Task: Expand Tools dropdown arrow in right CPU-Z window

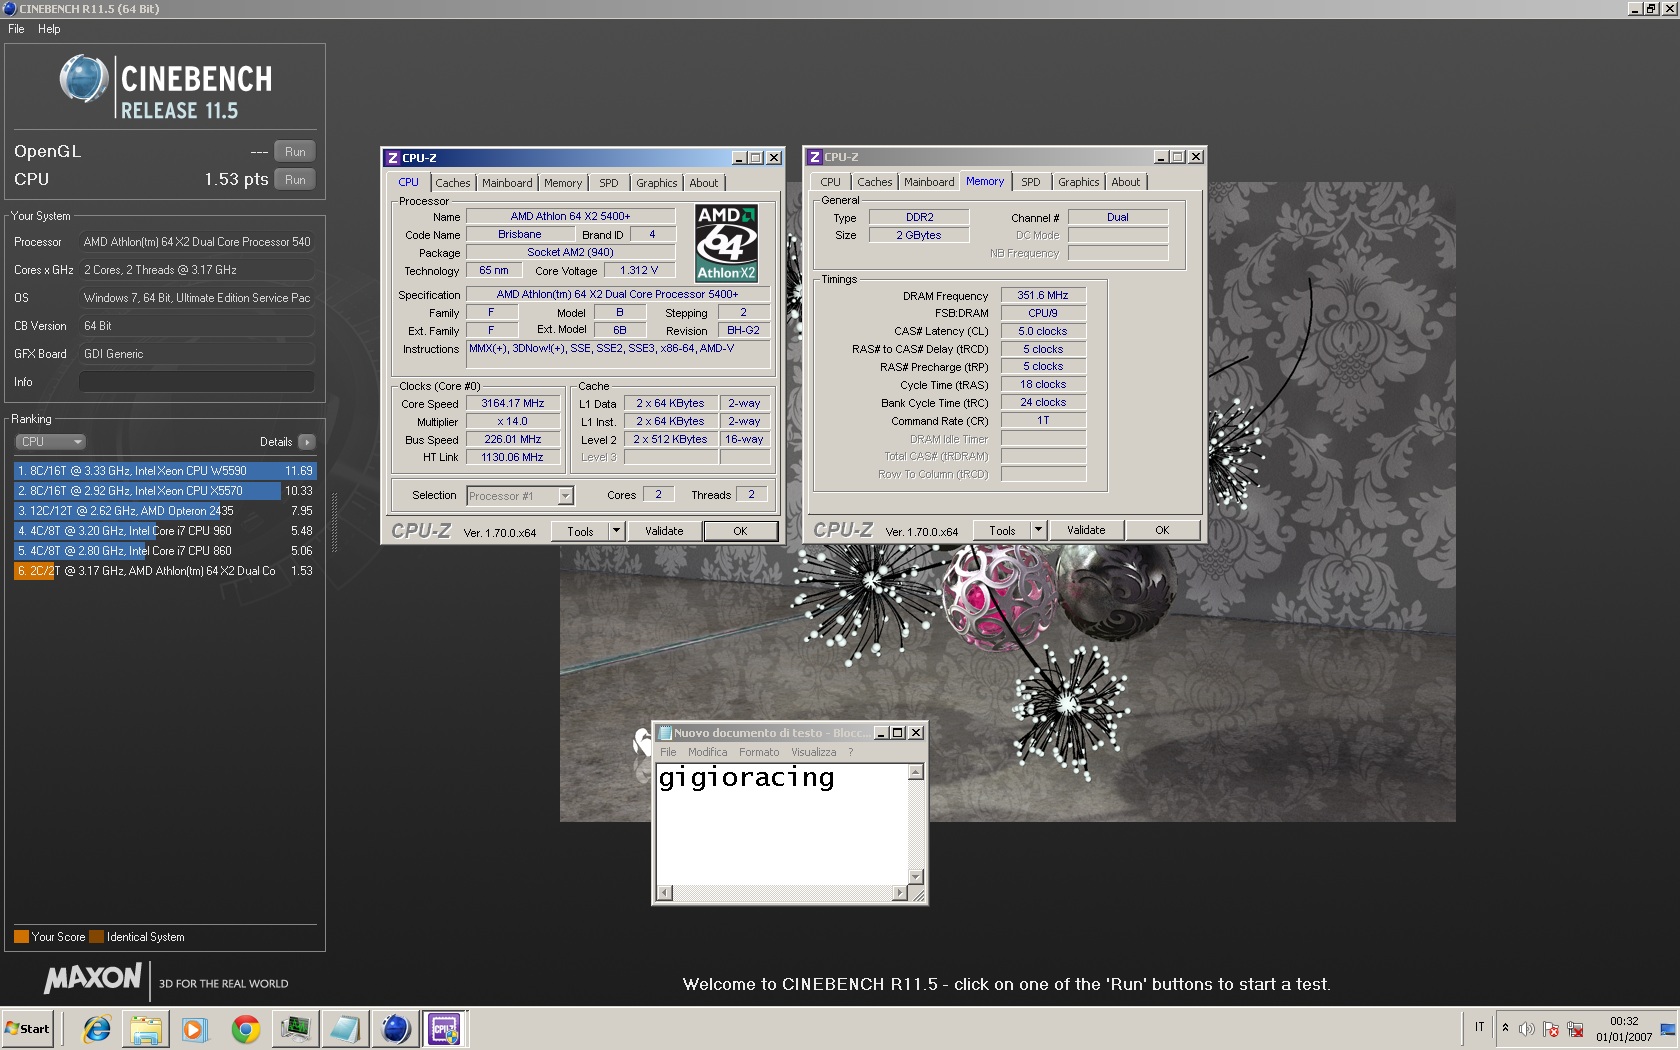Action: (x=1039, y=531)
